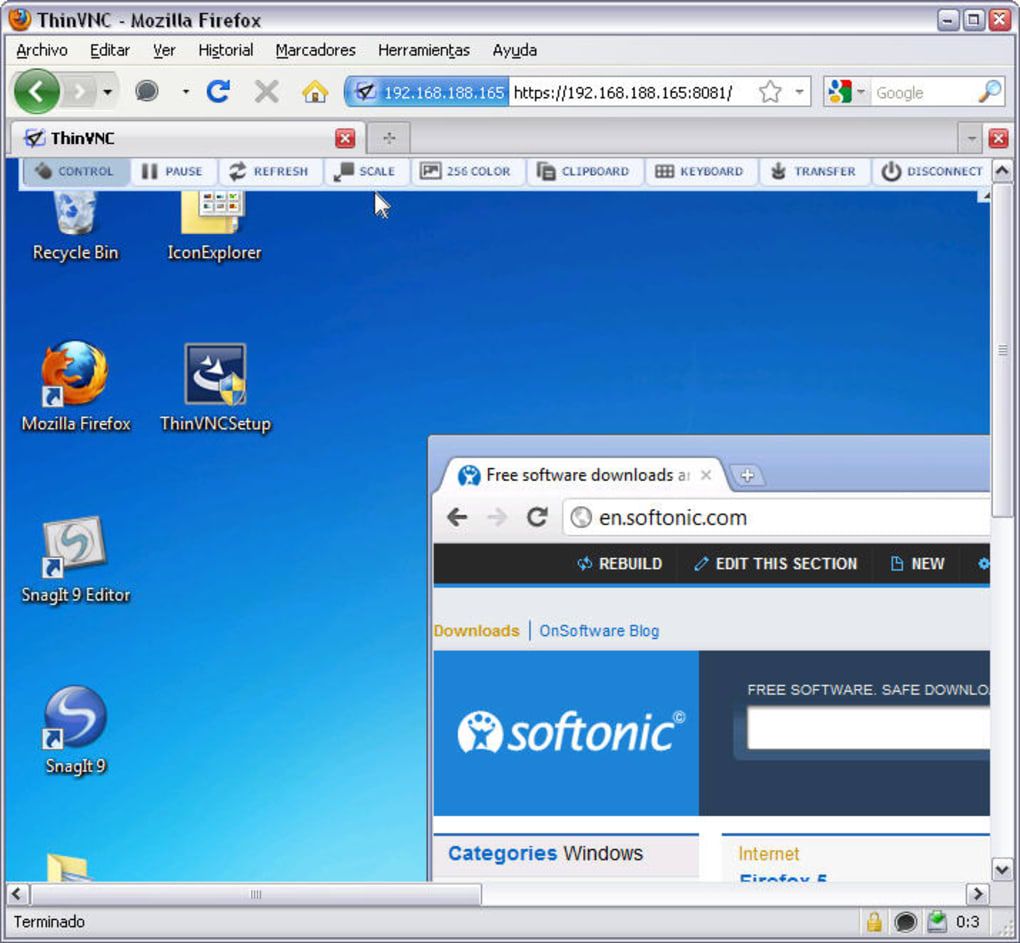The height and width of the screenshot is (943, 1020).
Task: Open the Google search engine selector
Action: (846, 92)
